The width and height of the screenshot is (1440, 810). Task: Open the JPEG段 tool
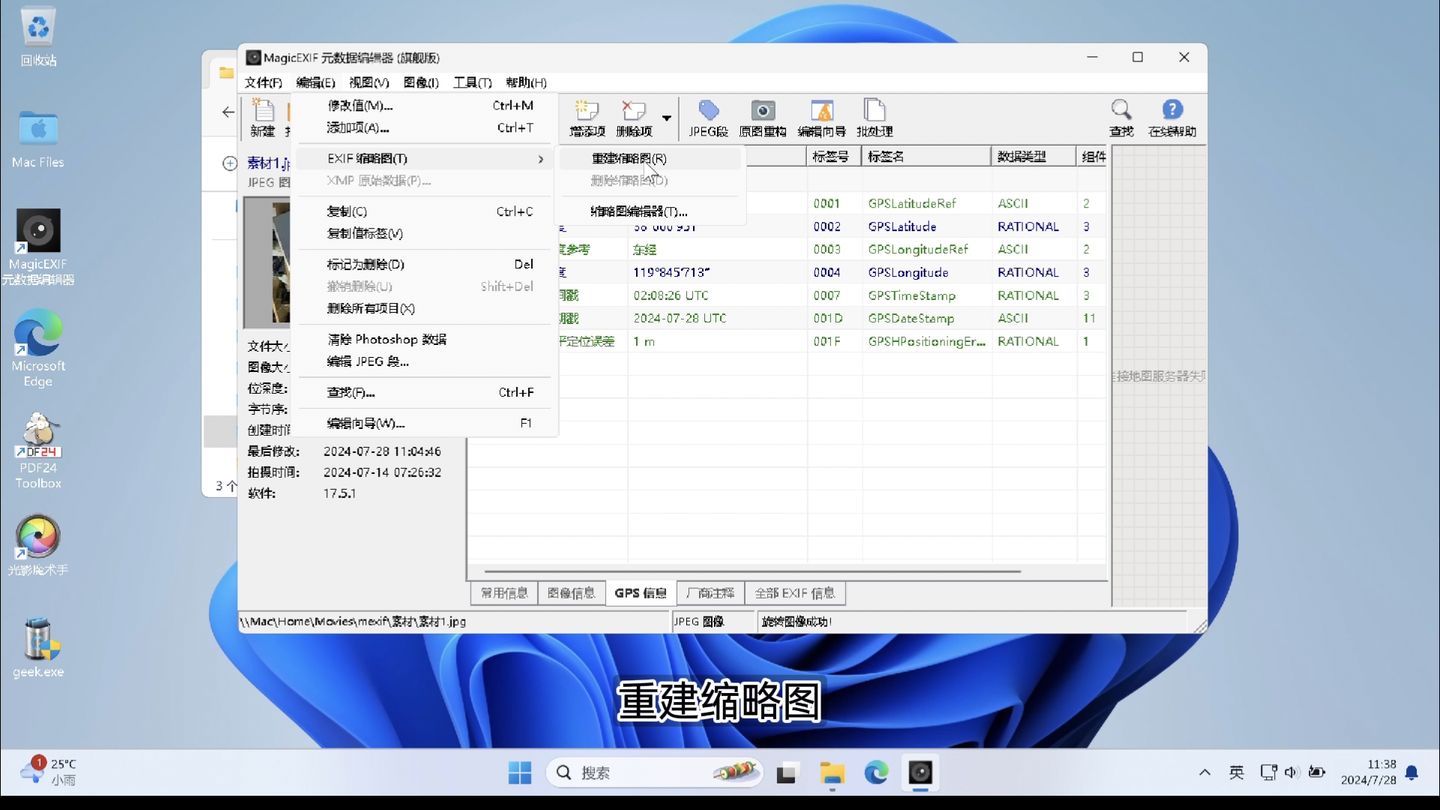pyautogui.click(x=708, y=118)
